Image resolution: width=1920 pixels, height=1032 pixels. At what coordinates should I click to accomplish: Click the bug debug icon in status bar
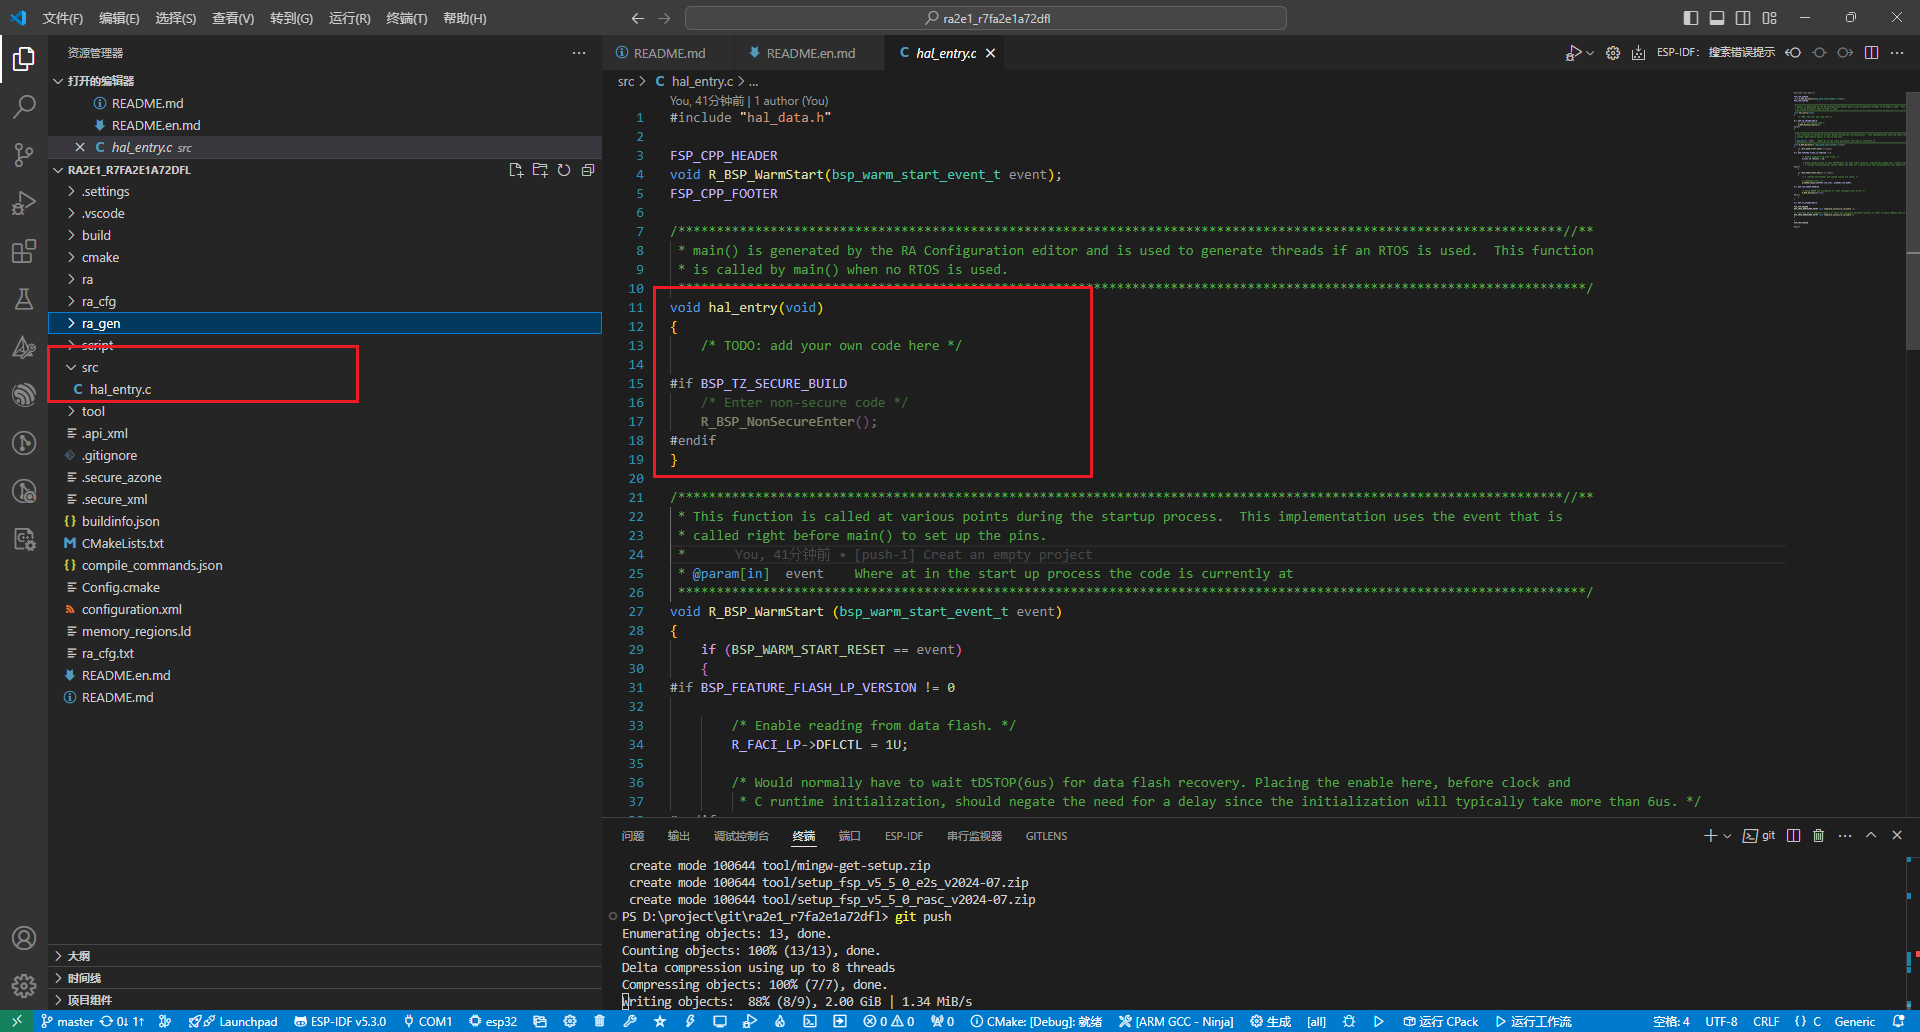(1349, 1021)
